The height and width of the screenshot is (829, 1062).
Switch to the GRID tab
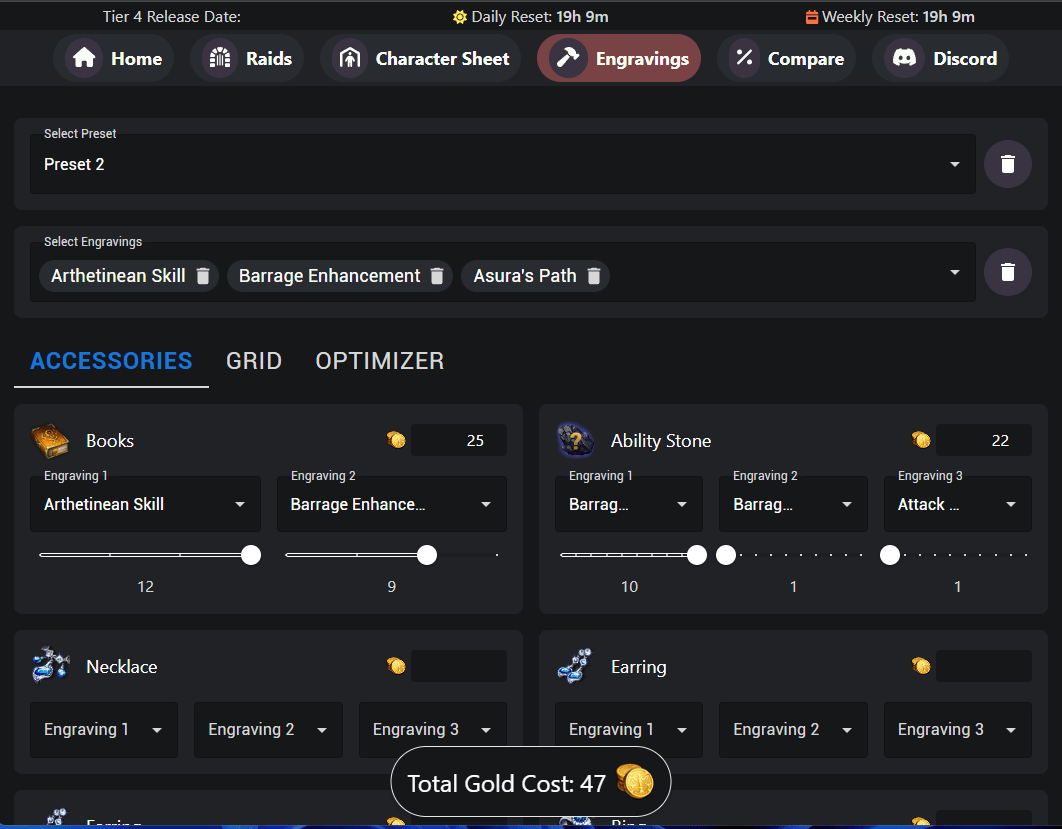[254, 361]
